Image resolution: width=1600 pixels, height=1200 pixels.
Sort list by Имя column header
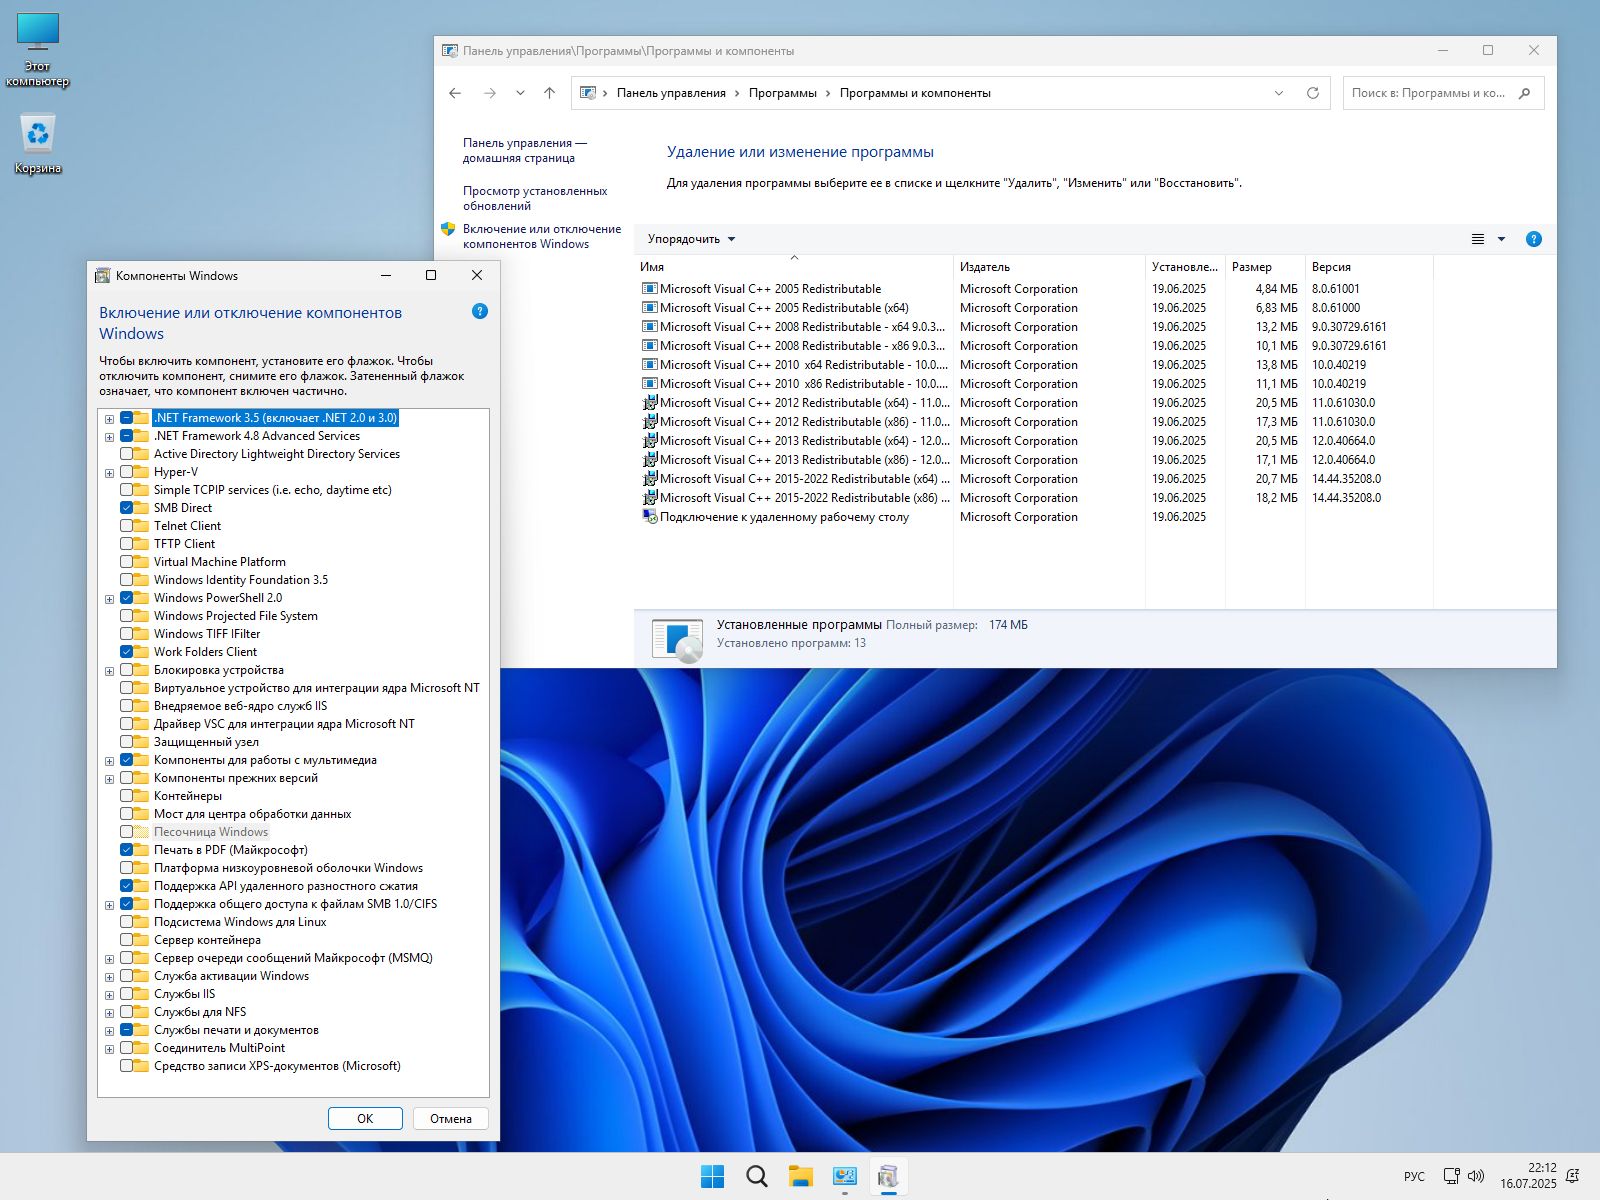[794, 267]
